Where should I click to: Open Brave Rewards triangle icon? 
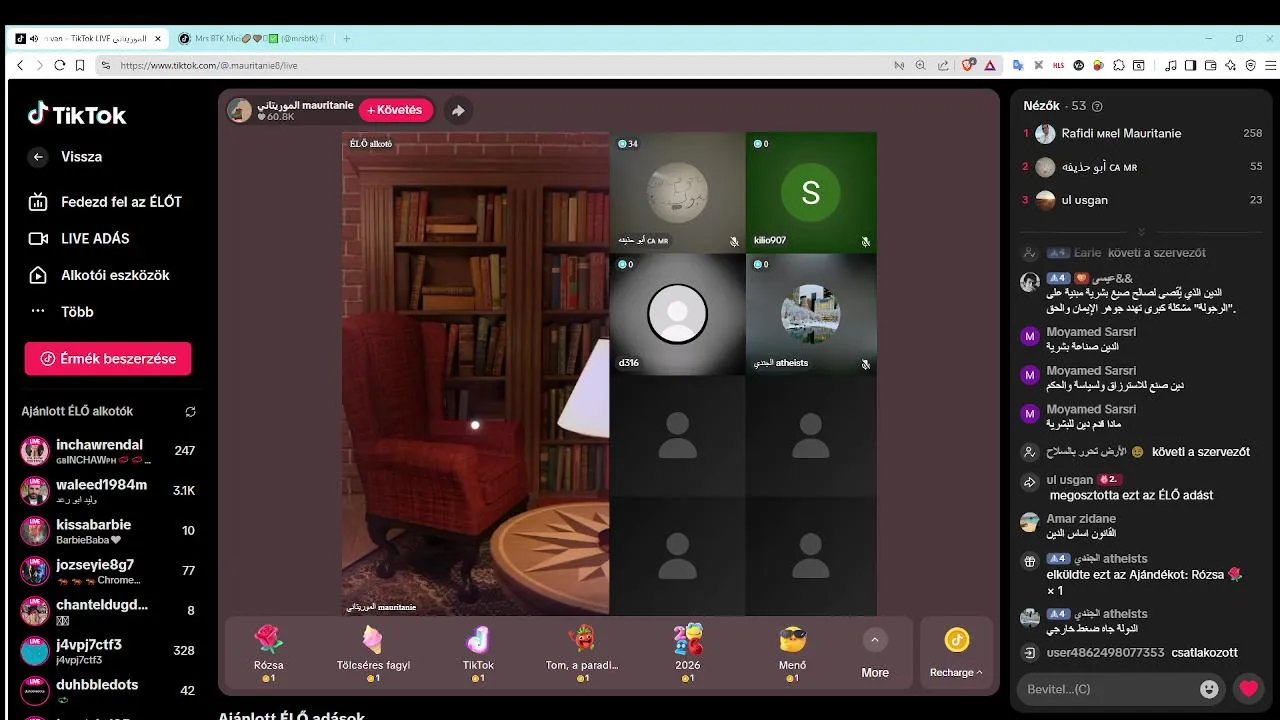(990, 65)
